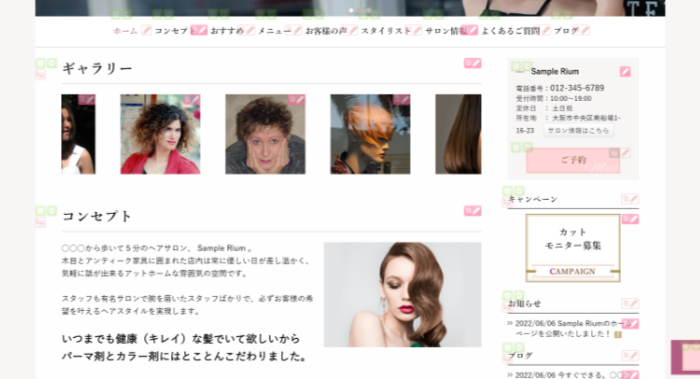700x379 pixels.
Task: Click the ご予約 reservation button
Action: [x=573, y=161]
